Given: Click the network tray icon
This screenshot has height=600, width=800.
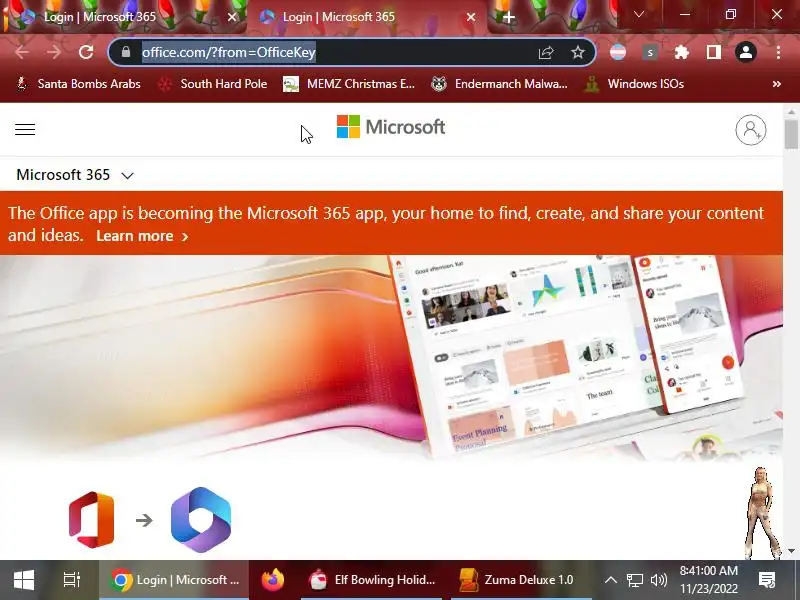Looking at the screenshot, I should tap(635, 580).
